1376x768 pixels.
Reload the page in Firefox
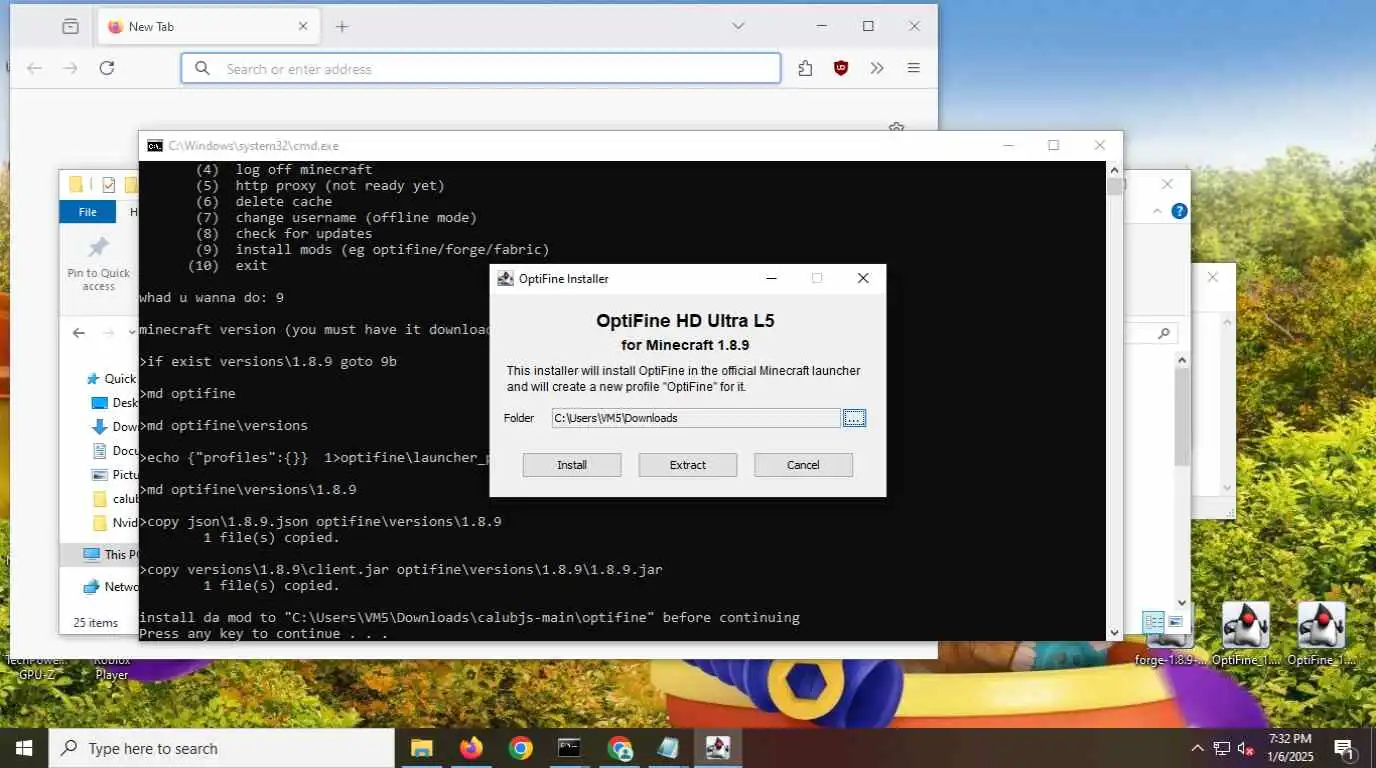click(107, 68)
